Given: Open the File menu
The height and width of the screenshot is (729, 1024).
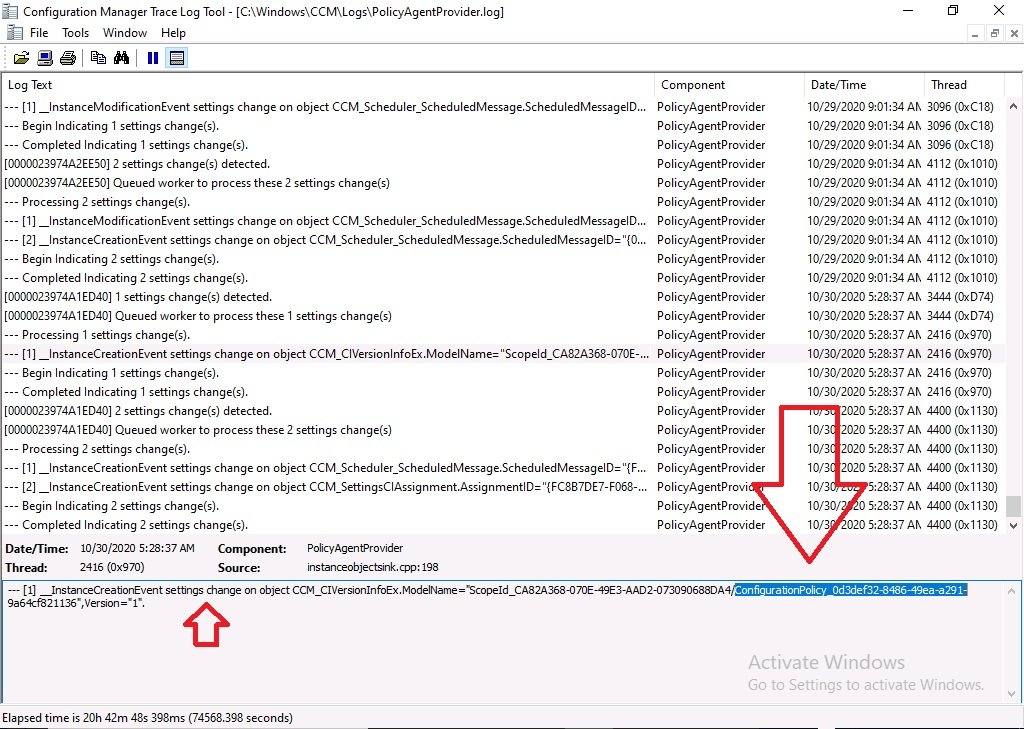Looking at the screenshot, I should (x=39, y=33).
